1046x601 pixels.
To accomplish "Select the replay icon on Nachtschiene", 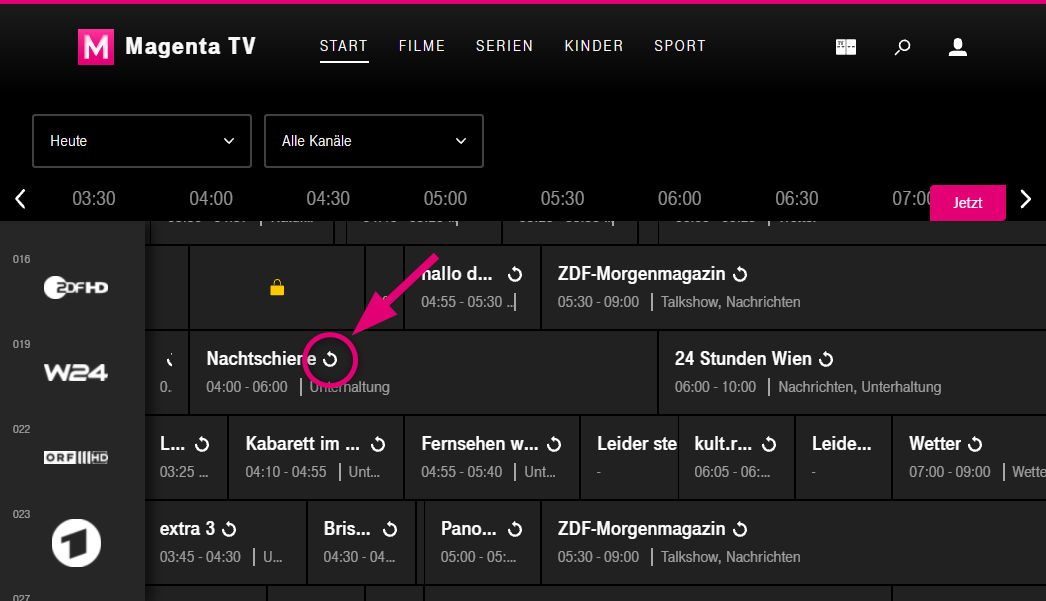I will click(330, 358).
